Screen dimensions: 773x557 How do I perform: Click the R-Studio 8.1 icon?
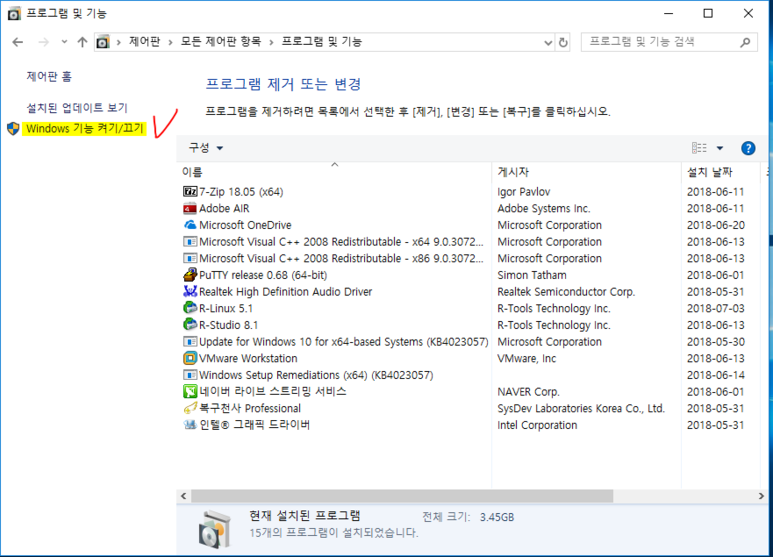pyautogui.click(x=190, y=325)
